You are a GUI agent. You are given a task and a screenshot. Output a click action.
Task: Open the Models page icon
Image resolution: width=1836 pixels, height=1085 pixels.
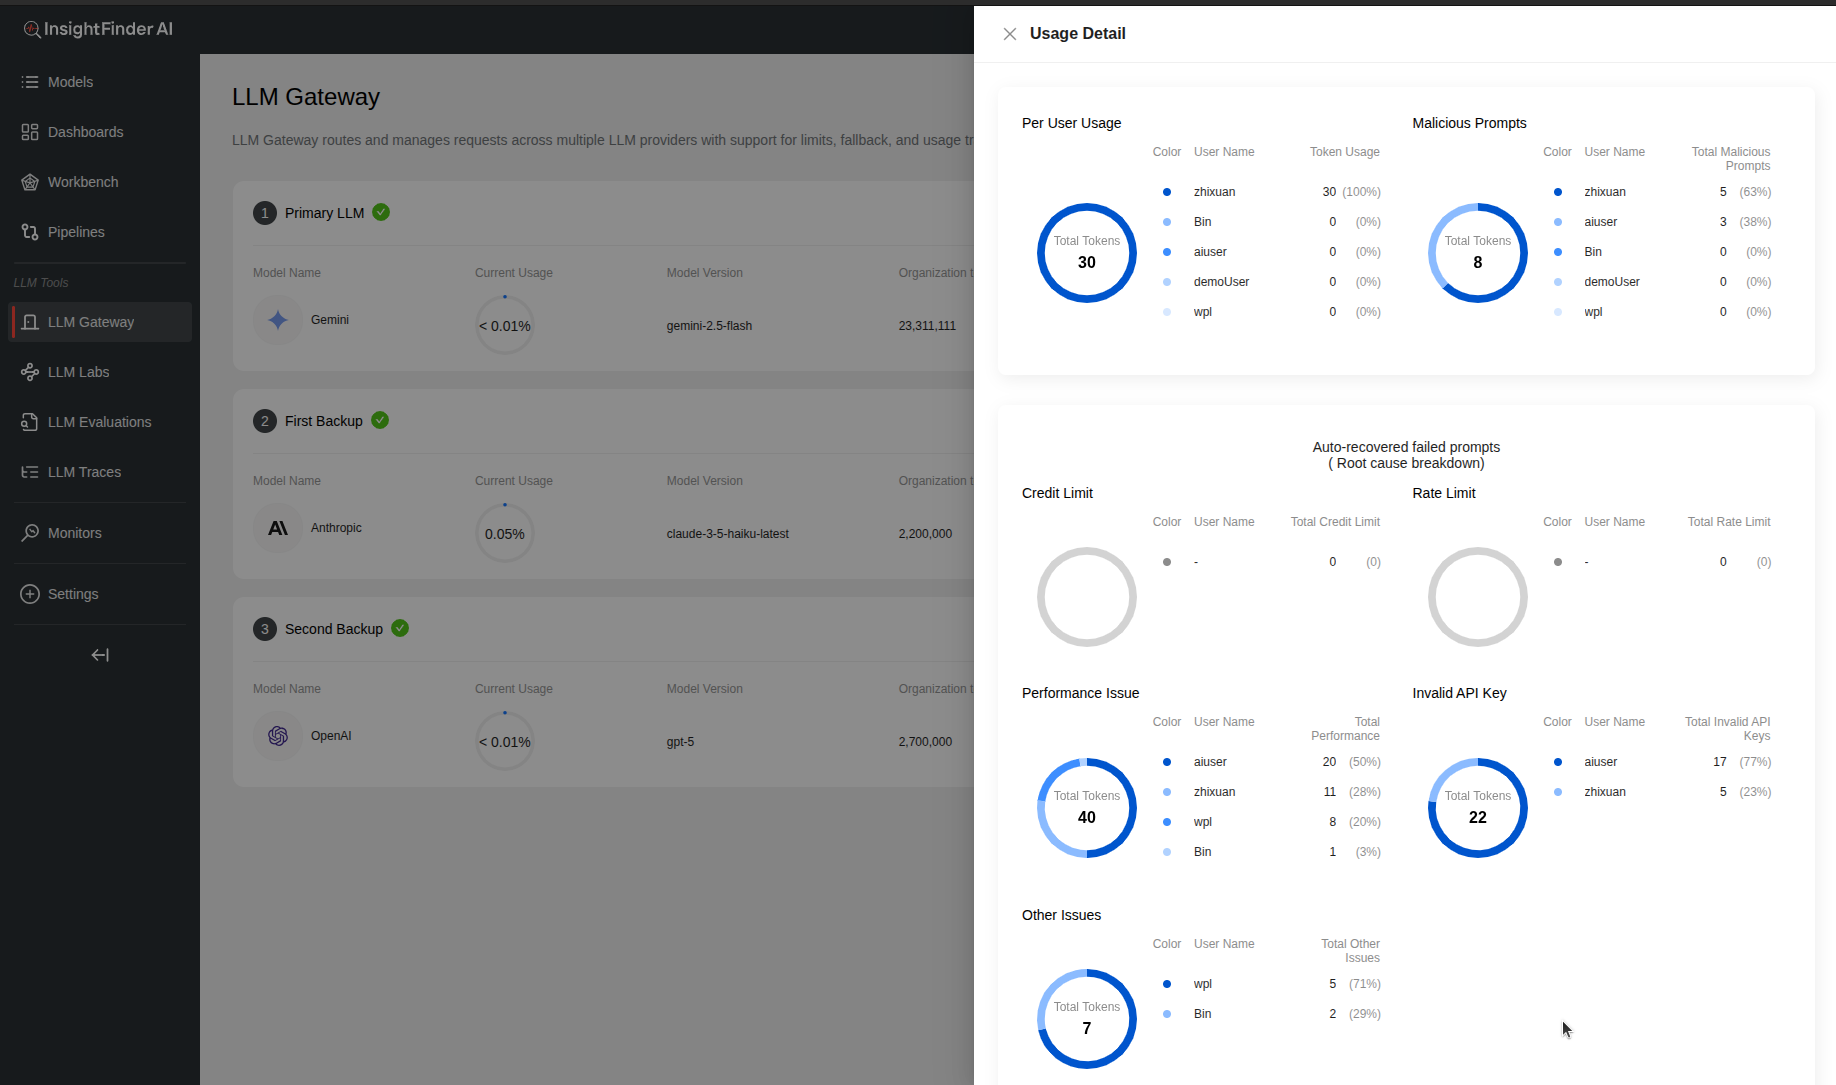pyautogui.click(x=30, y=82)
